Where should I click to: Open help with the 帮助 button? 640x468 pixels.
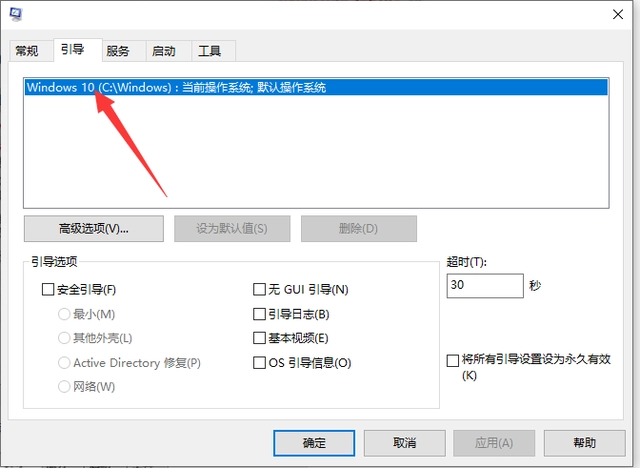[x=584, y=443]
